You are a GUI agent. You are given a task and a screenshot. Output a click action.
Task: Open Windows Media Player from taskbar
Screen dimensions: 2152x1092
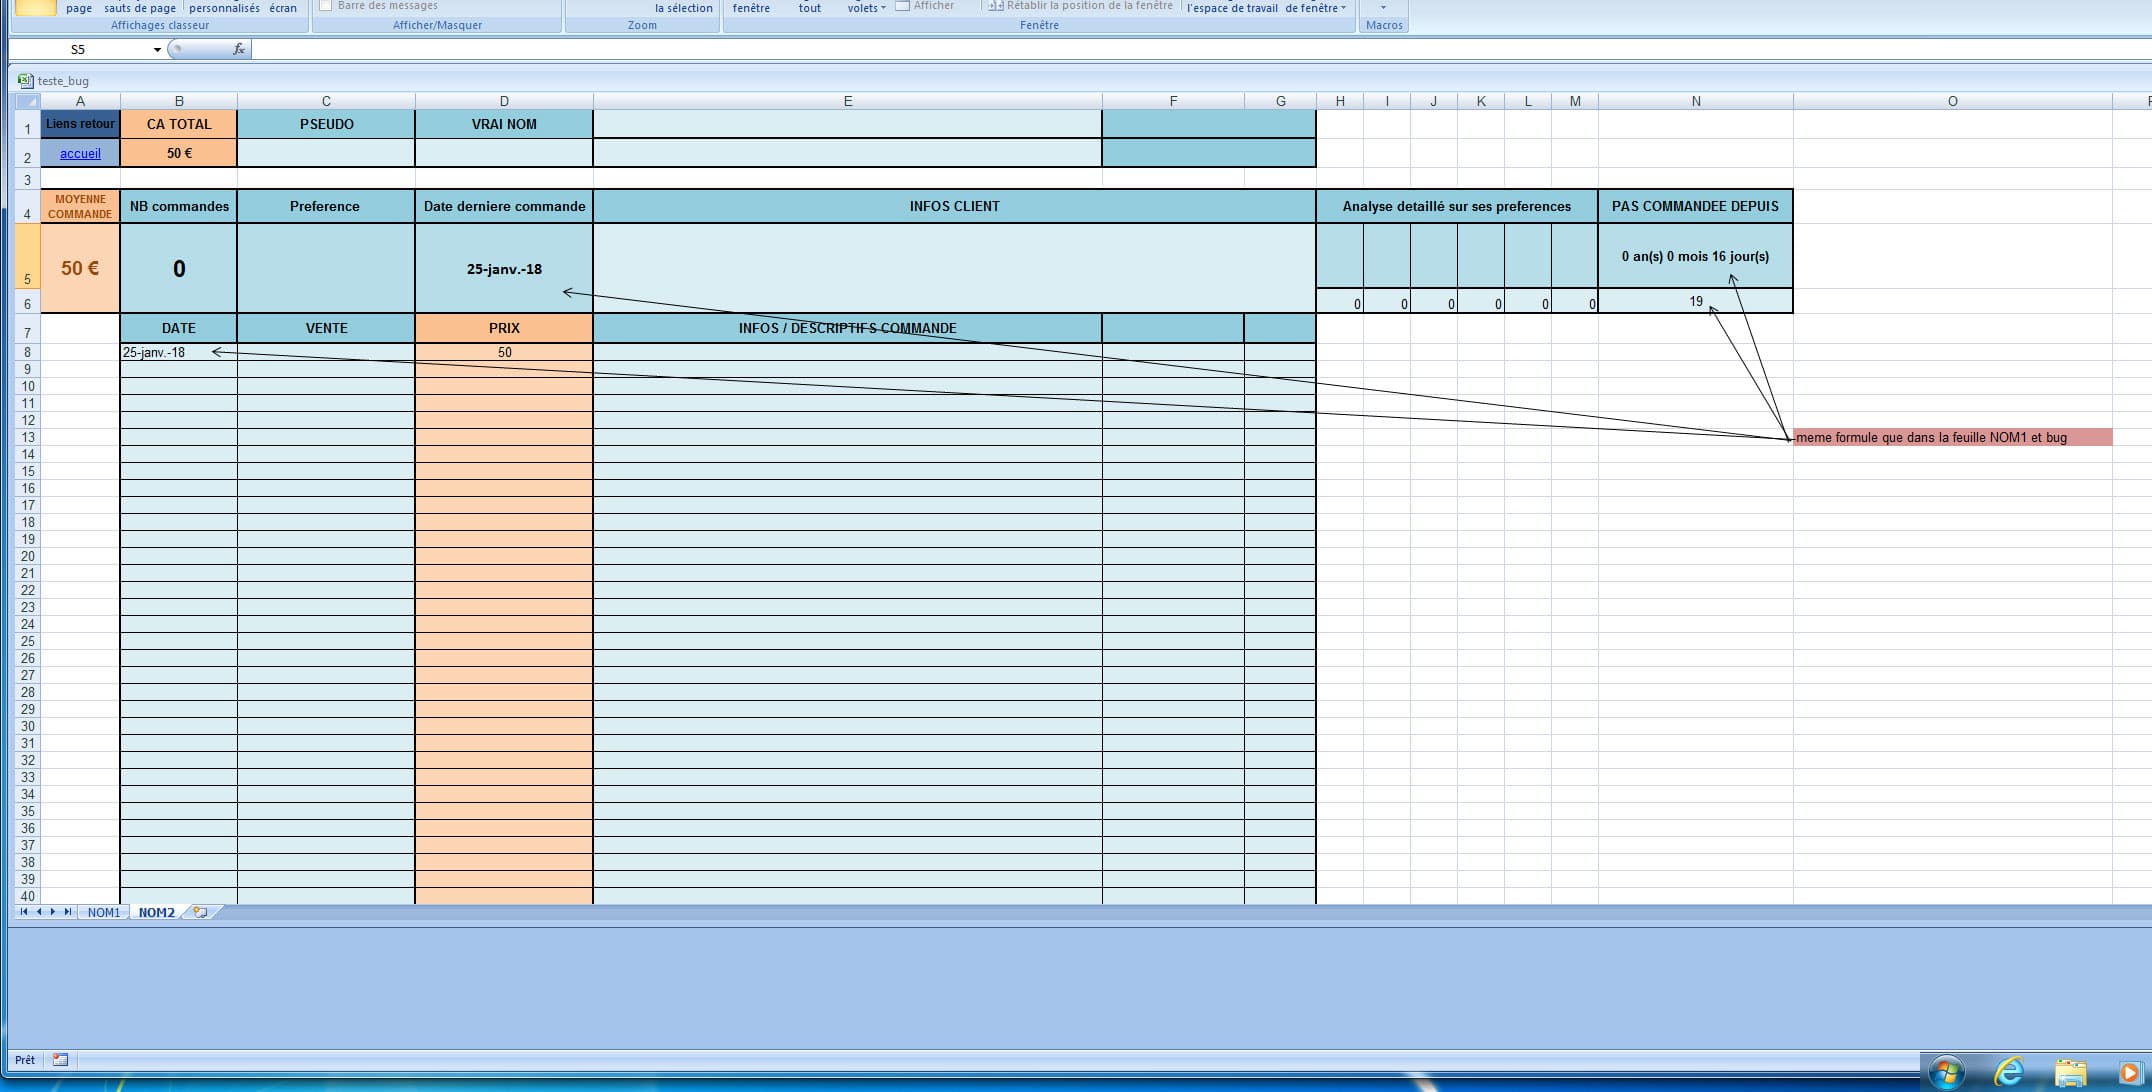[2129, 1073]
